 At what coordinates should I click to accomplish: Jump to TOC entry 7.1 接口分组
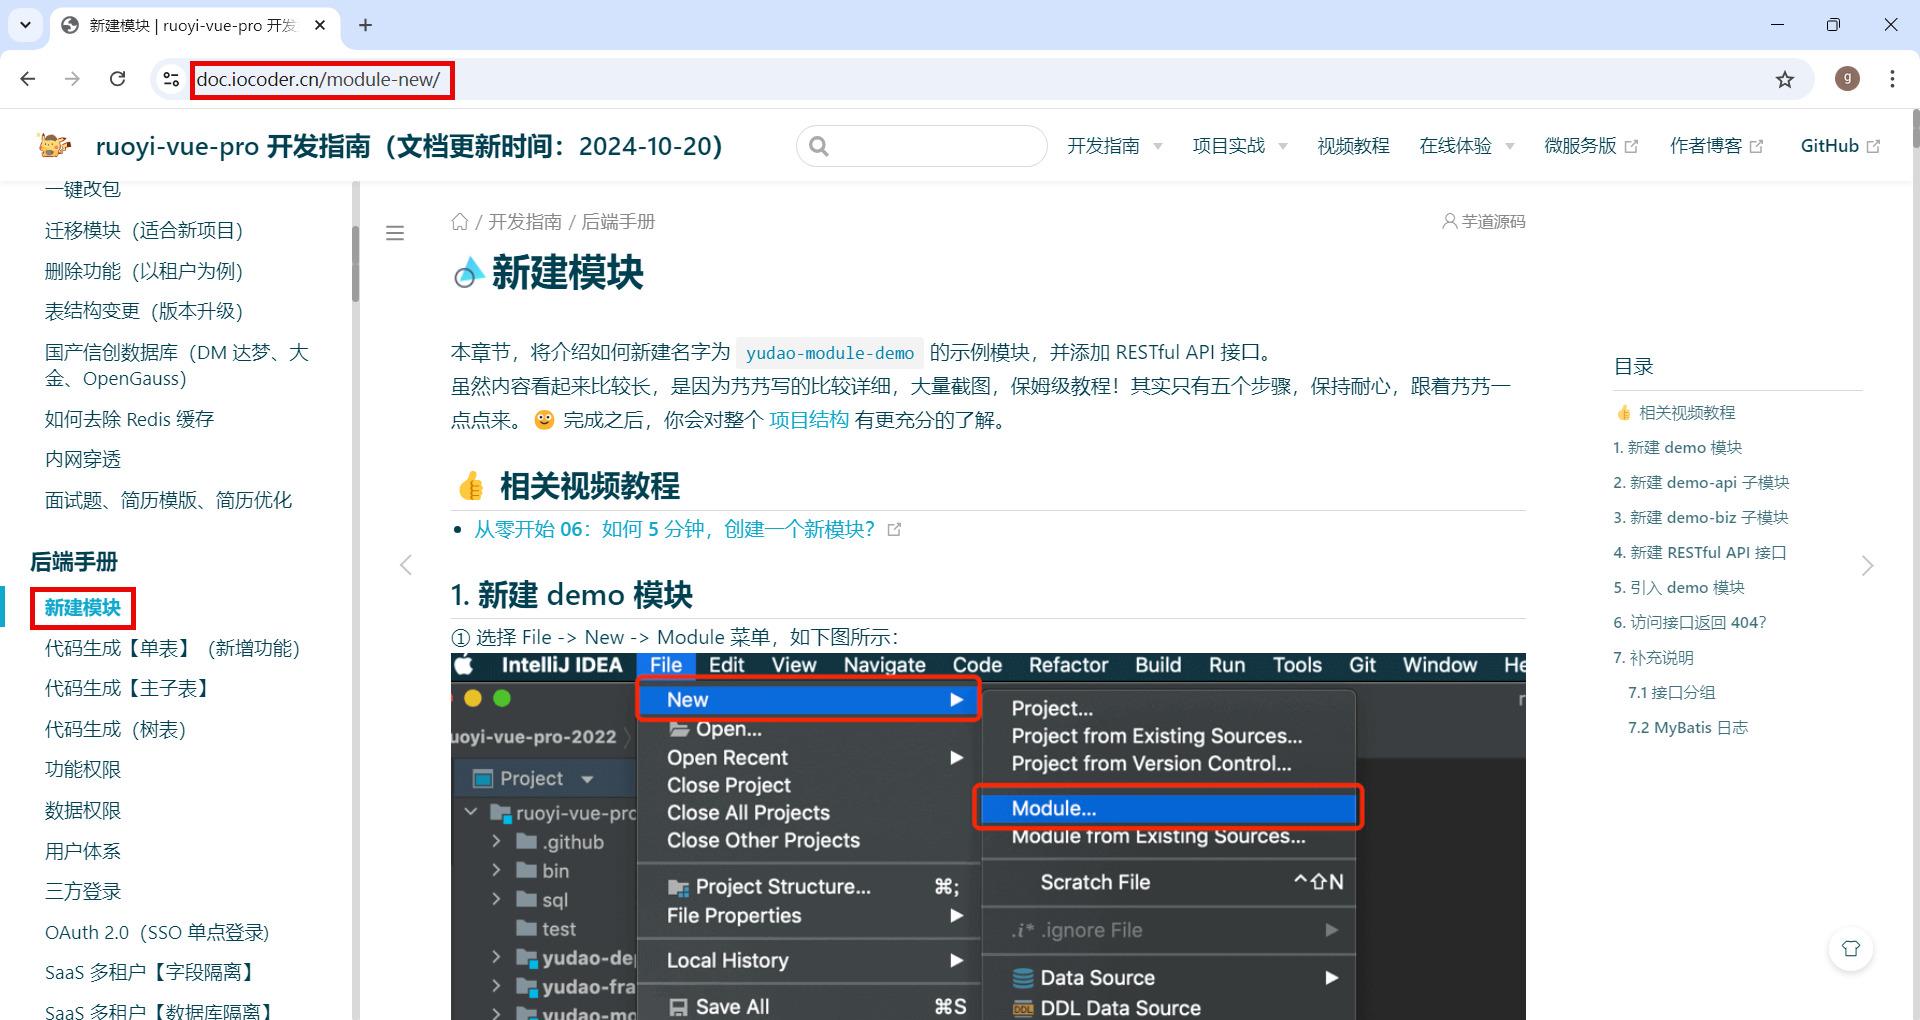click(1671, 692)
